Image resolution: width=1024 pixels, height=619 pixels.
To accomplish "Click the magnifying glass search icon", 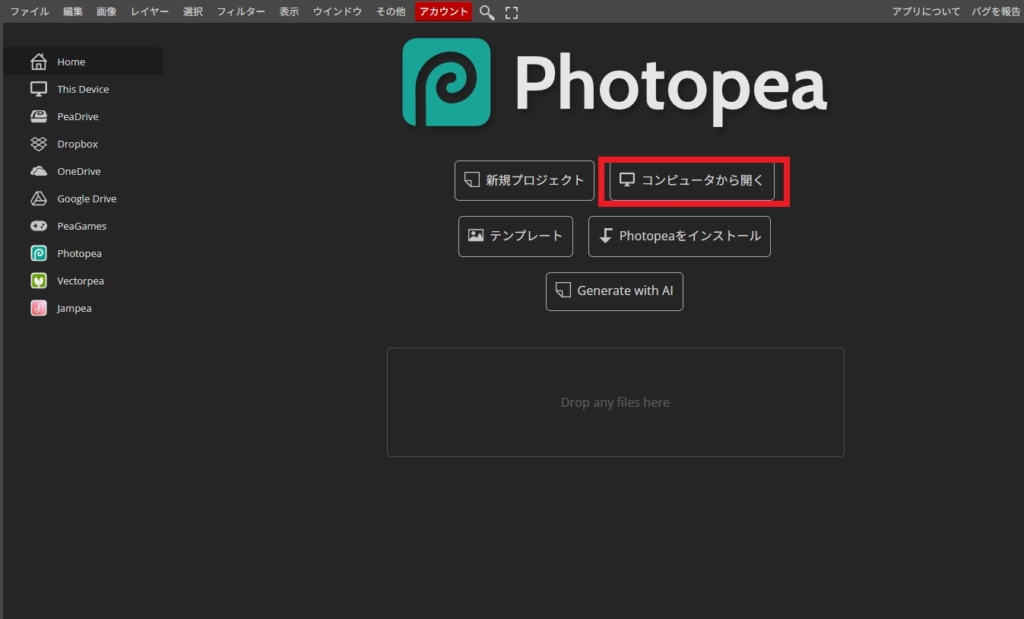I will tap(487, 12).
